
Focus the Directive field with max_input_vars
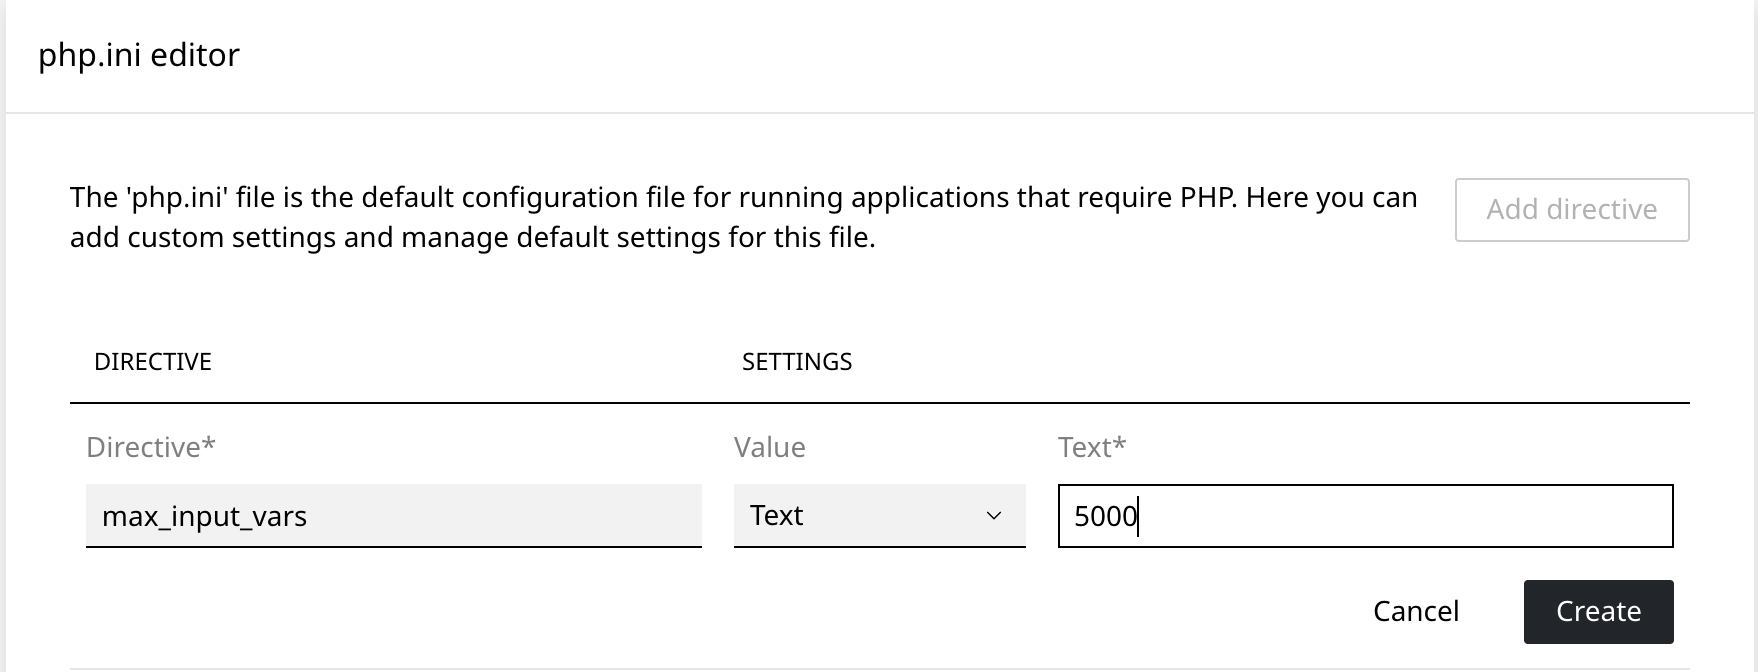tap(393, 516)
